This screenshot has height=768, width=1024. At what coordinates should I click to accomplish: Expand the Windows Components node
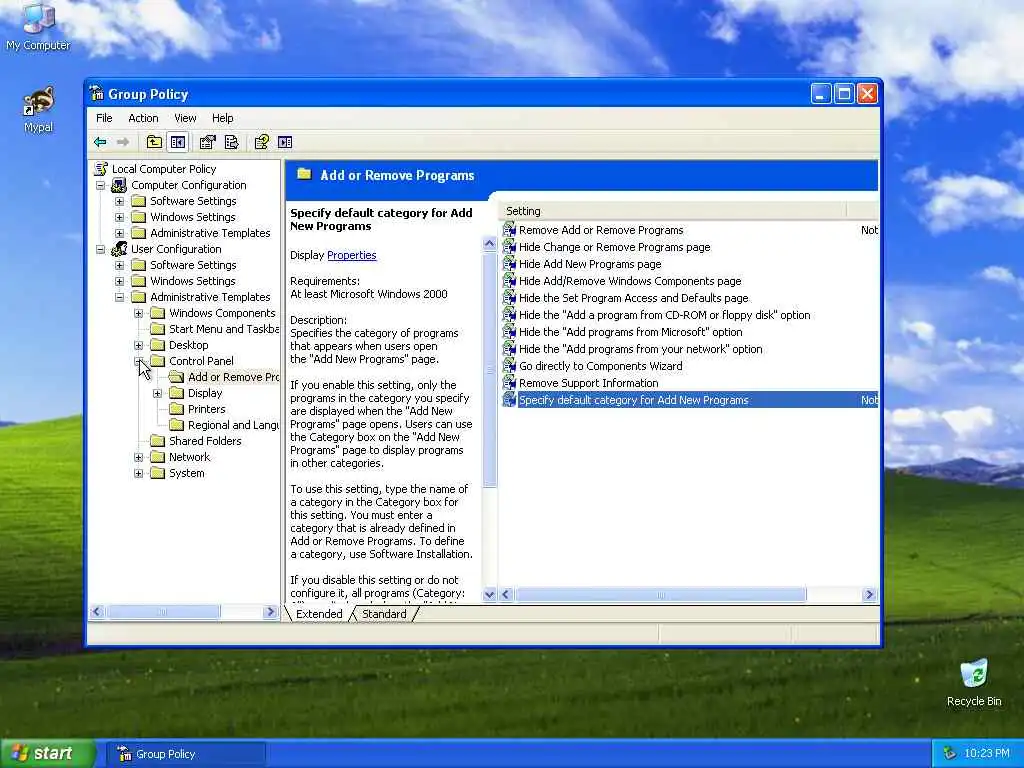138,313
